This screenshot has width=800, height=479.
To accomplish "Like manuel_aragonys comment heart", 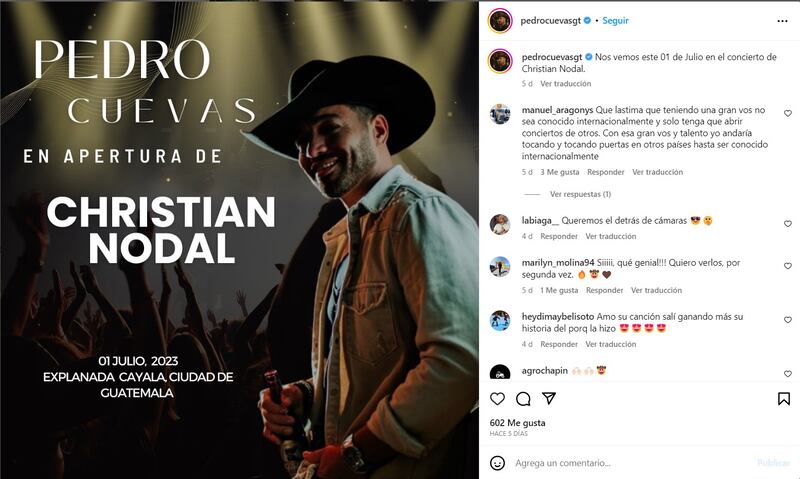I will [x=788, y=113].
